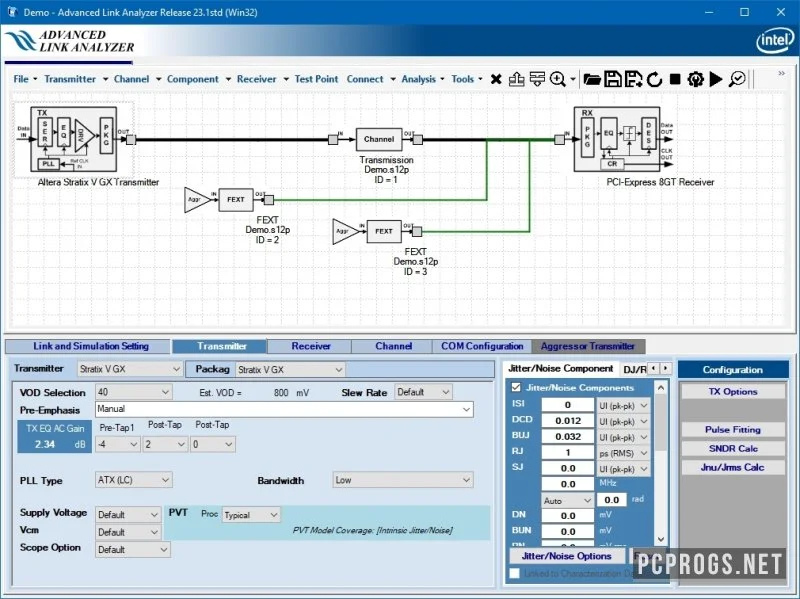Open the PLL Type ATX (LC) dropdown
The width and height of the screenshot is (800, 599).
click(134, 480)
